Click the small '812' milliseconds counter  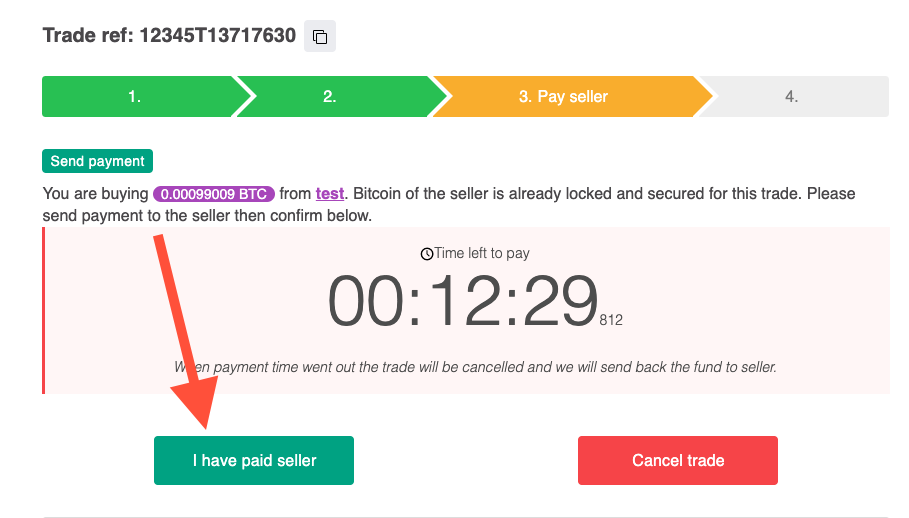[611, 320]
